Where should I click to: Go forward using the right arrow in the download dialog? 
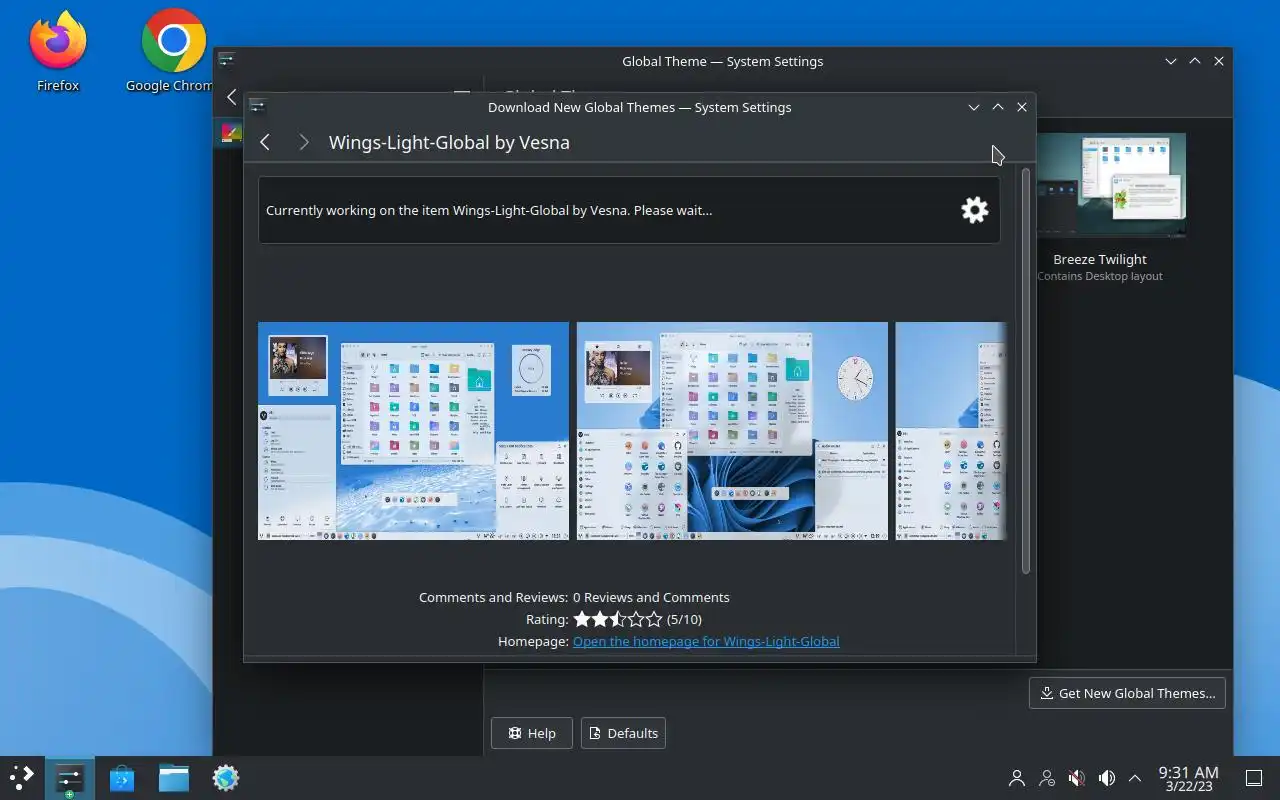[x=304, y=142]
